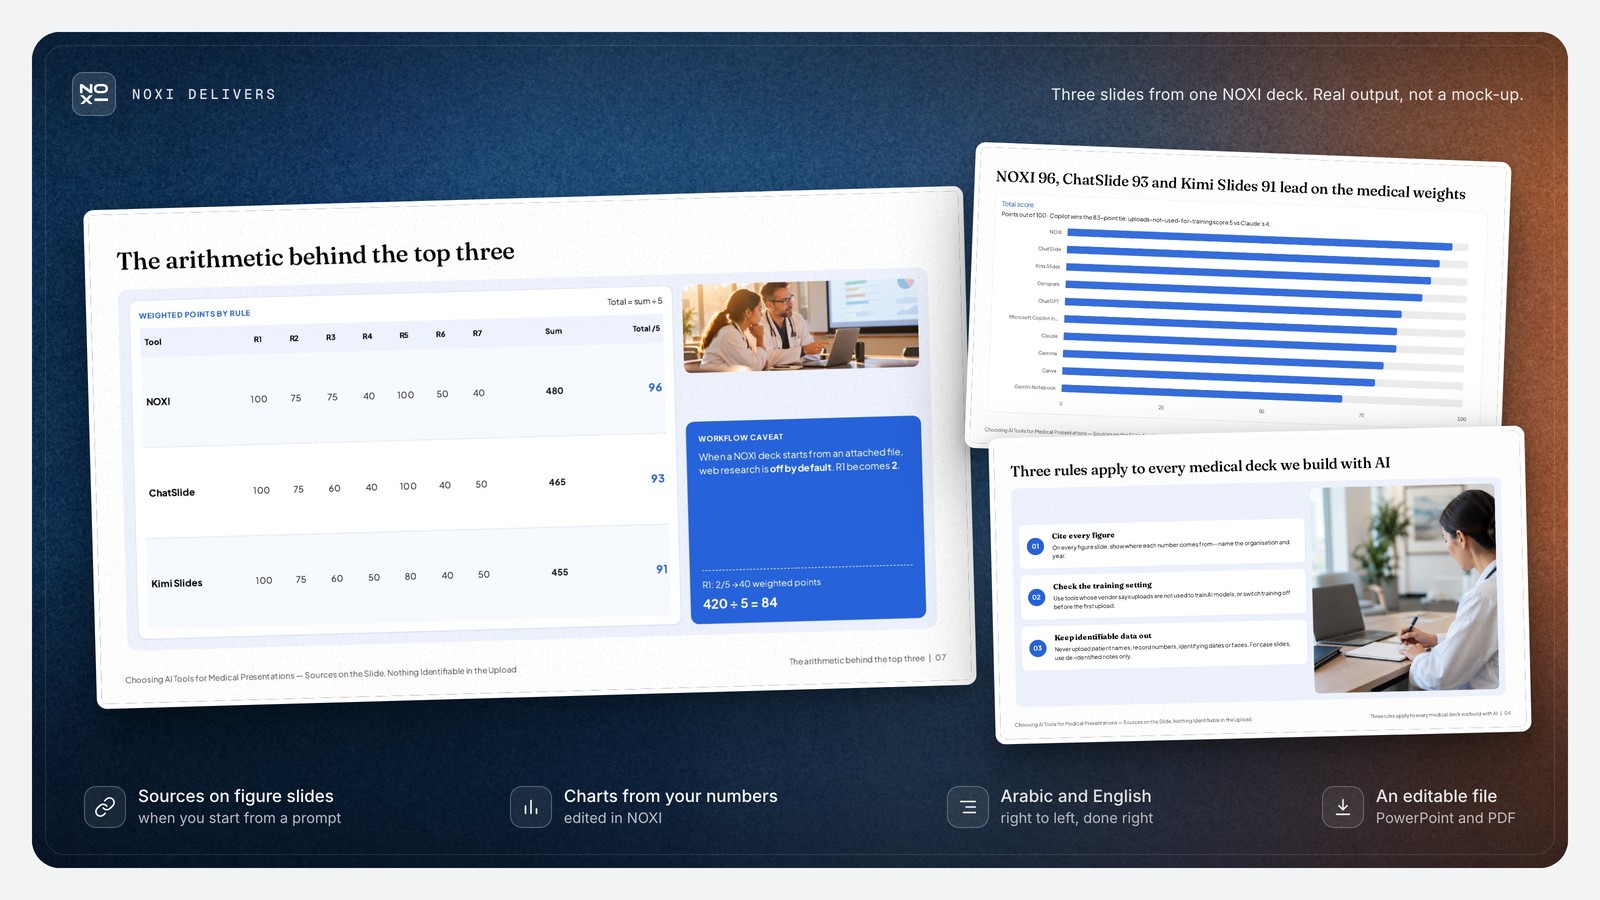Click the 02 badge next to Check the training setting
Image resolution: width=1600 pixels, height=900 pixels.
1036,597
